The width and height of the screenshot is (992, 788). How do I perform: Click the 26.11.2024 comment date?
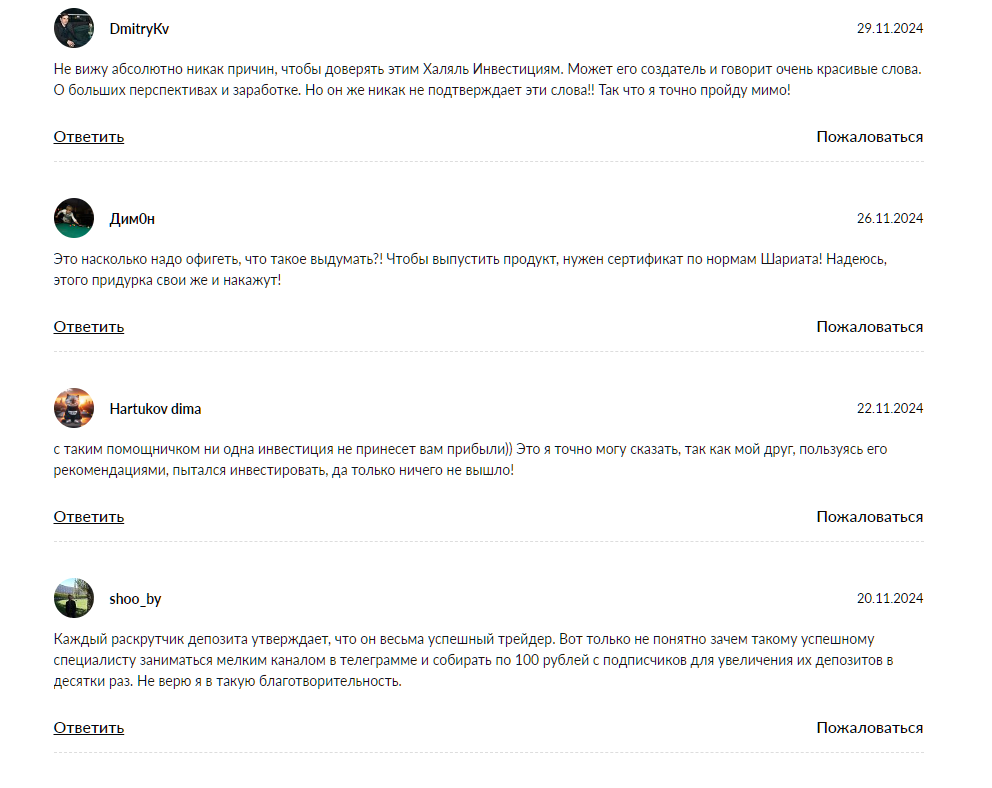coord(890,218)
